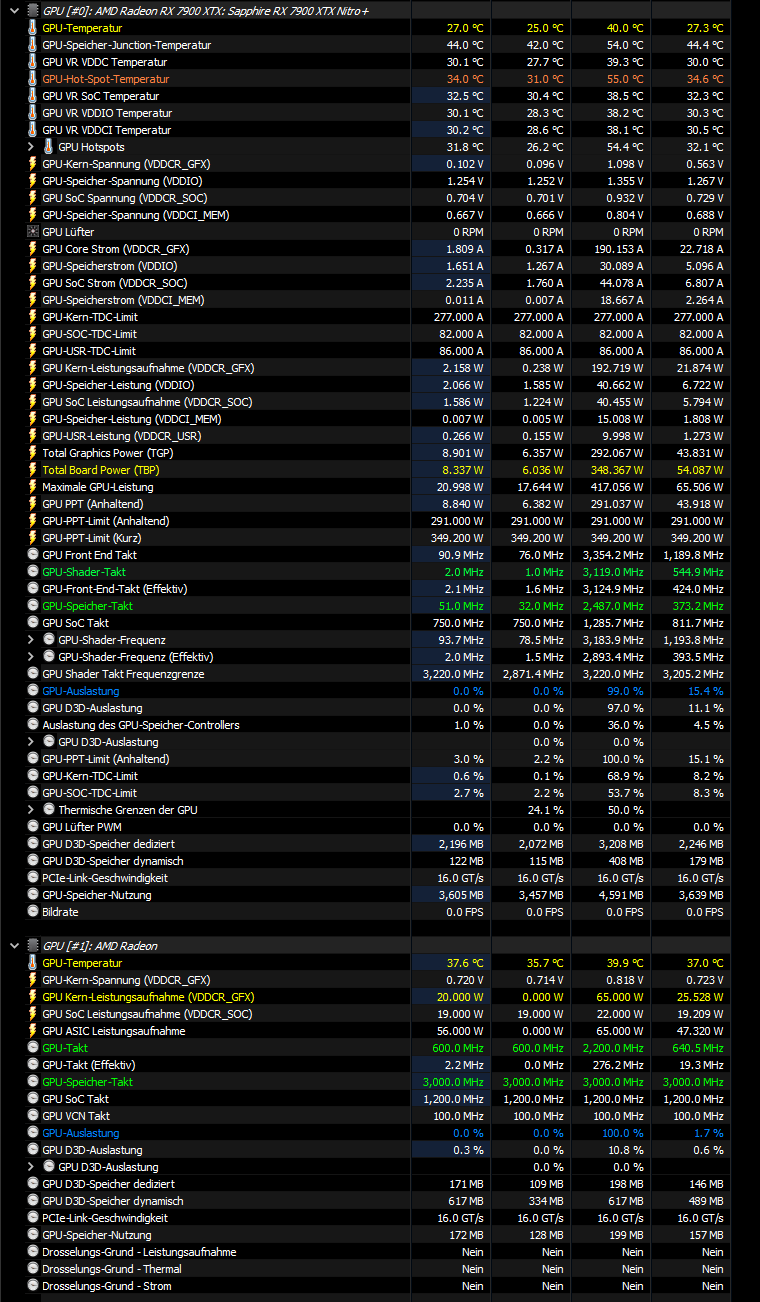This screenshot has height=1302, width=760.
Task: Expand GPU D3D-Auslastung under GPU #1
Action: pos(32,1167)
